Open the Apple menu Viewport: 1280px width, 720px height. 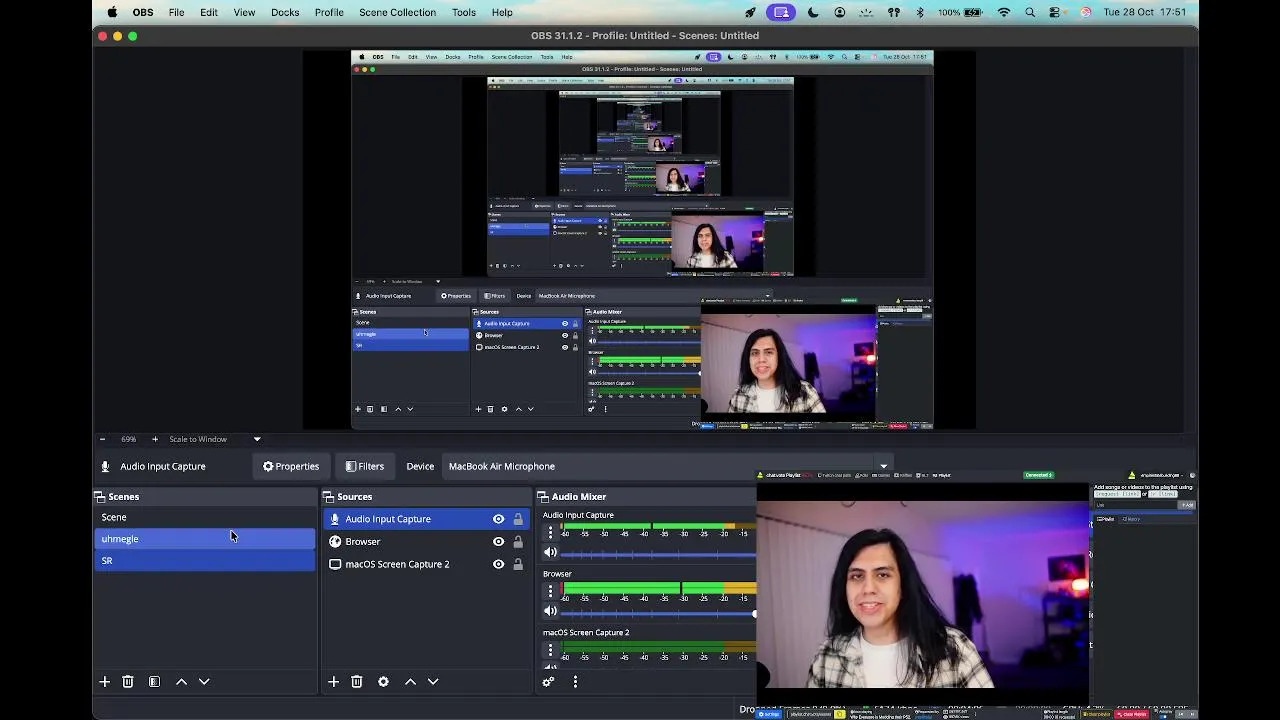(x=112, y=12)
